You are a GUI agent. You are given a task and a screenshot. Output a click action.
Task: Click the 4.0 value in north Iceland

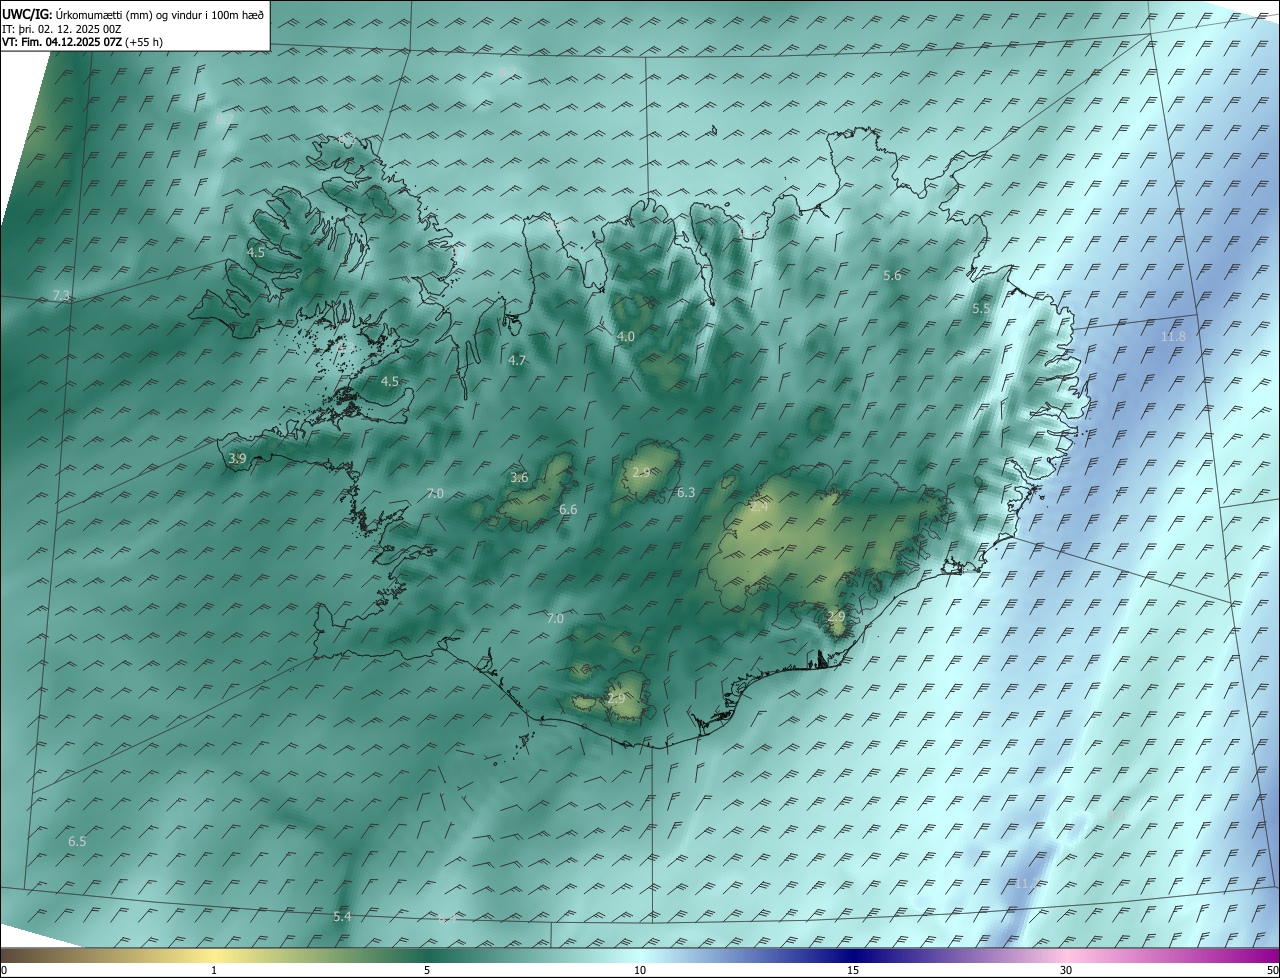click(626, 337)
